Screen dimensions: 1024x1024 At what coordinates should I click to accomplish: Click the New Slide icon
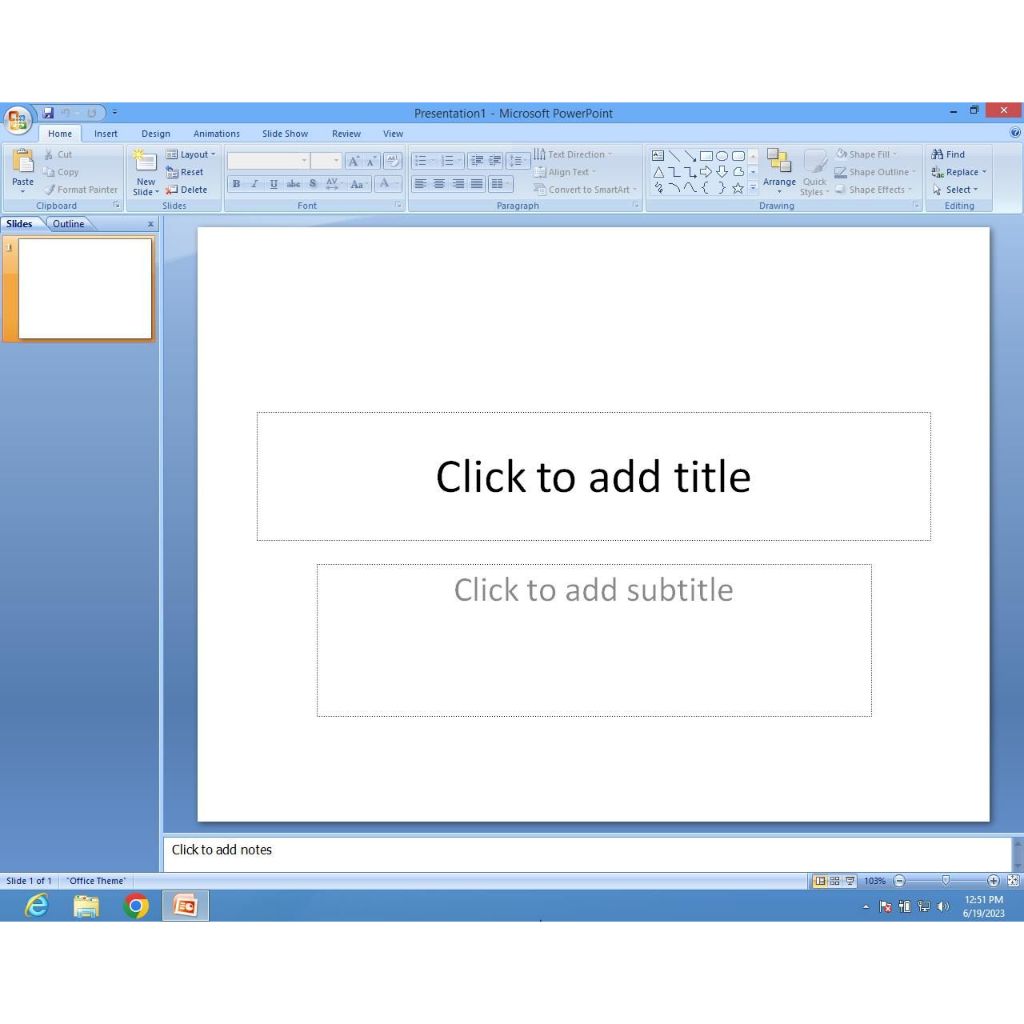point(145,161)
